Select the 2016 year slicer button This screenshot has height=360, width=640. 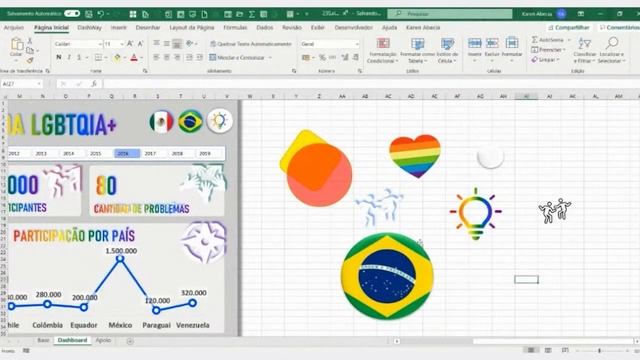(127, 153)
